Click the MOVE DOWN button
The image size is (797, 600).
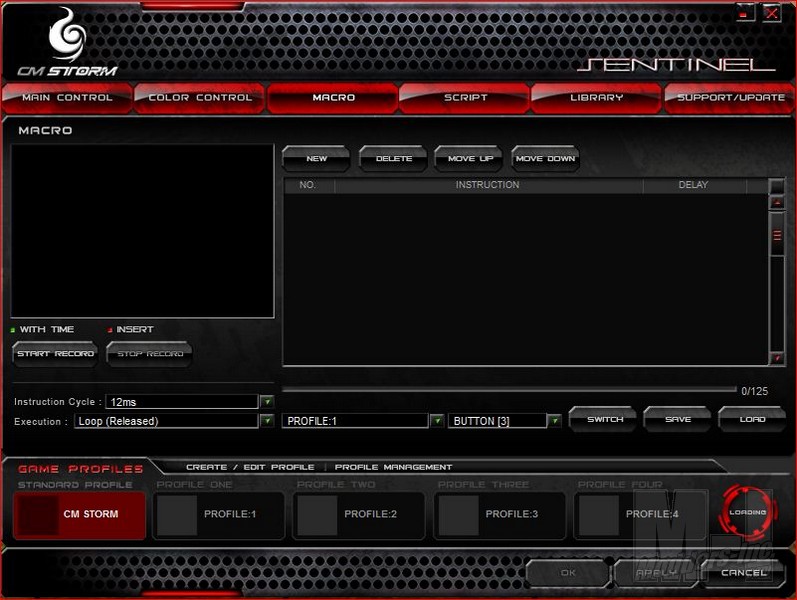[x=545, y=159]
